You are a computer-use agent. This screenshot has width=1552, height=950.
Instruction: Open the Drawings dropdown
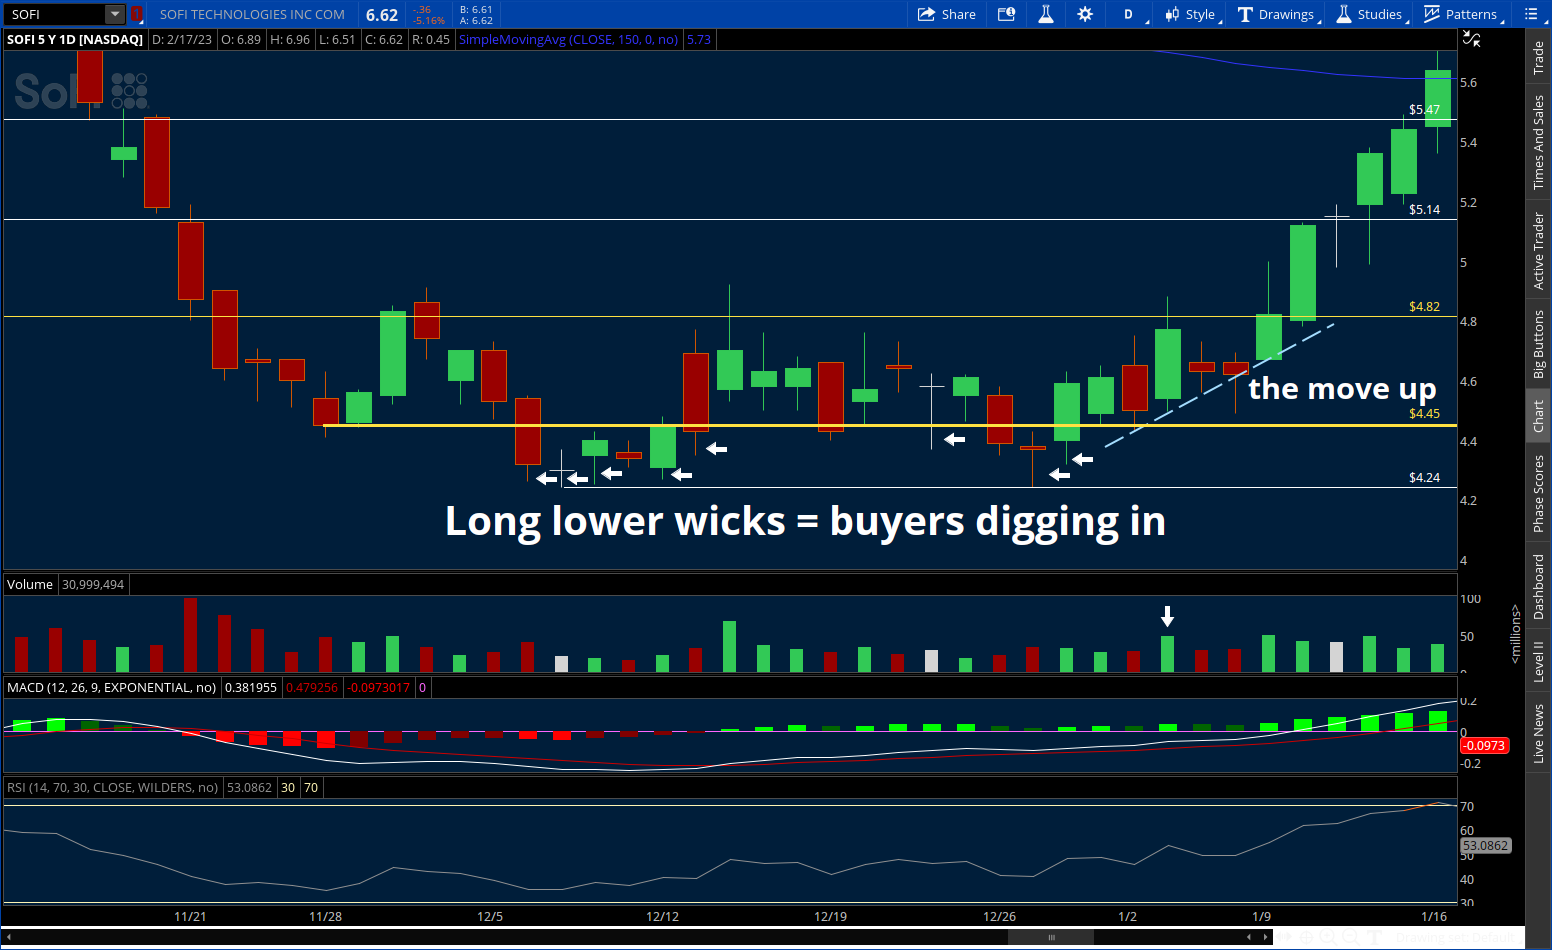click(1277, 14)
